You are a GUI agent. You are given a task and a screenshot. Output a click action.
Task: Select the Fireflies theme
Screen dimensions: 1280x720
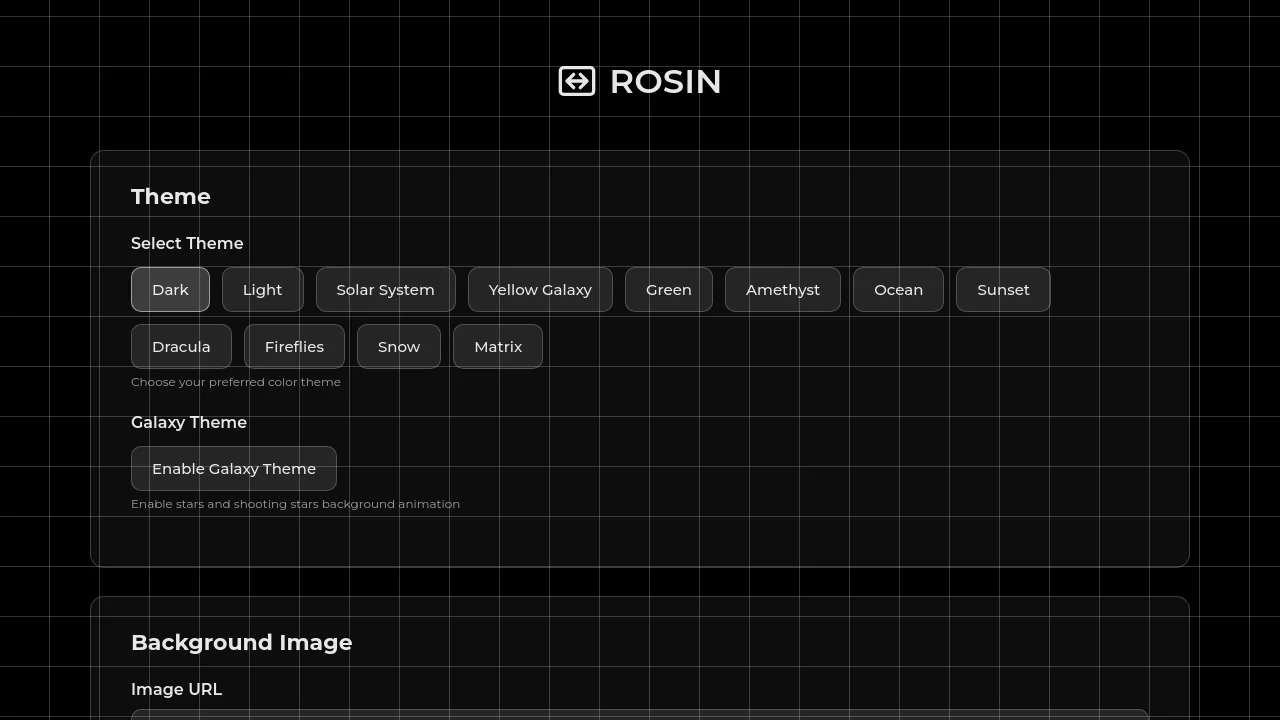294,347
